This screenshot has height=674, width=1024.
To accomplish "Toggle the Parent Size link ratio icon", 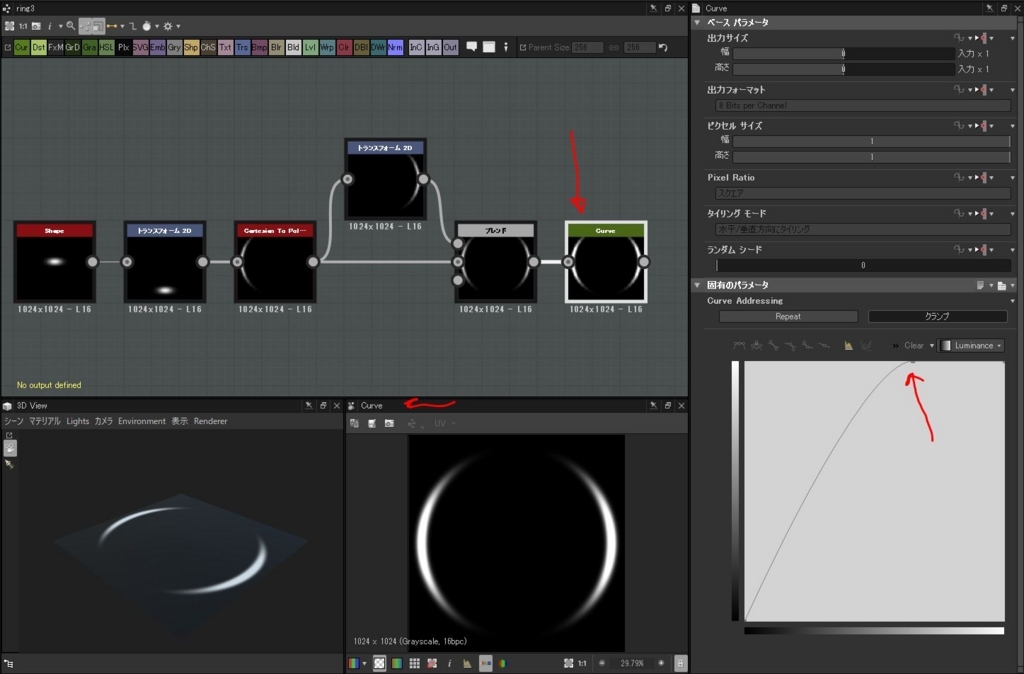I will click(613, 47).
